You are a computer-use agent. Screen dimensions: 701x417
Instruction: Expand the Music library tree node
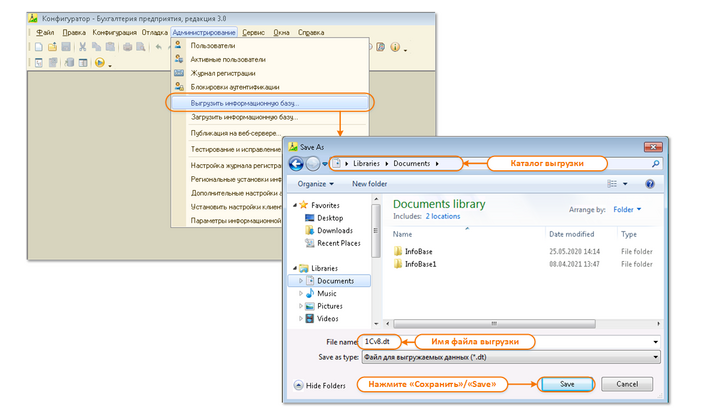[x=301, y=293]
